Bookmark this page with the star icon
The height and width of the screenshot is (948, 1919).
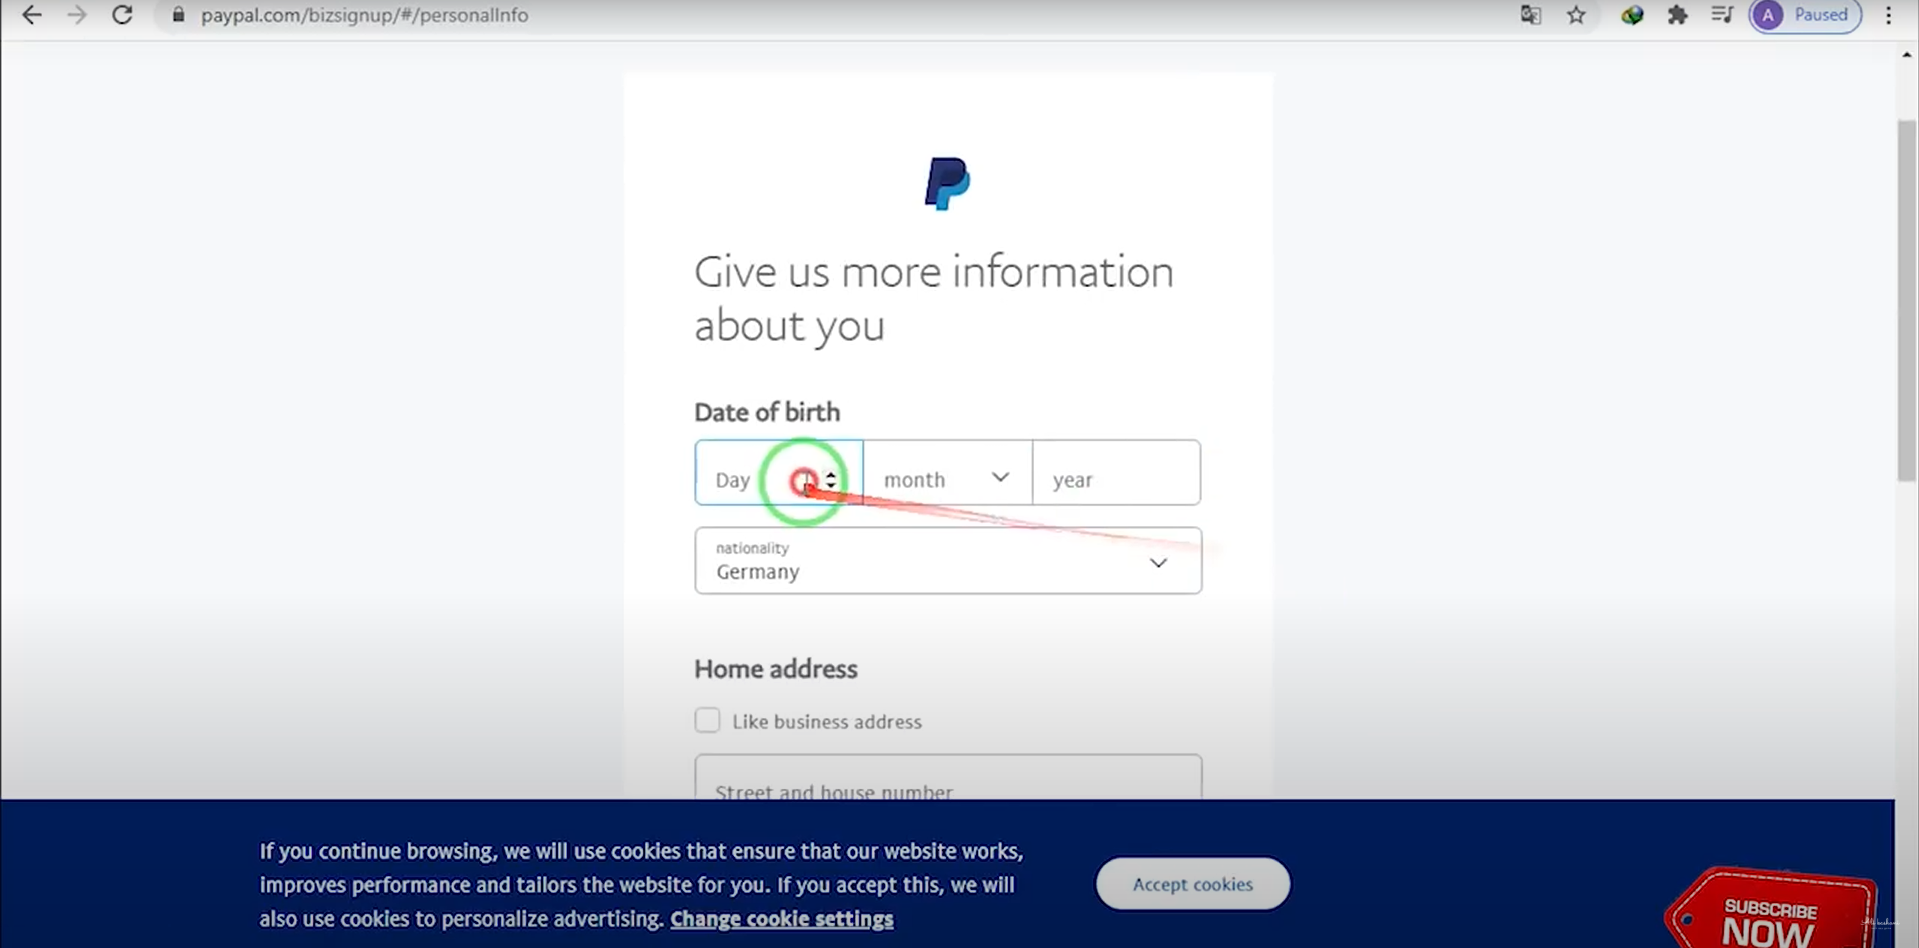click(1576, 15)
